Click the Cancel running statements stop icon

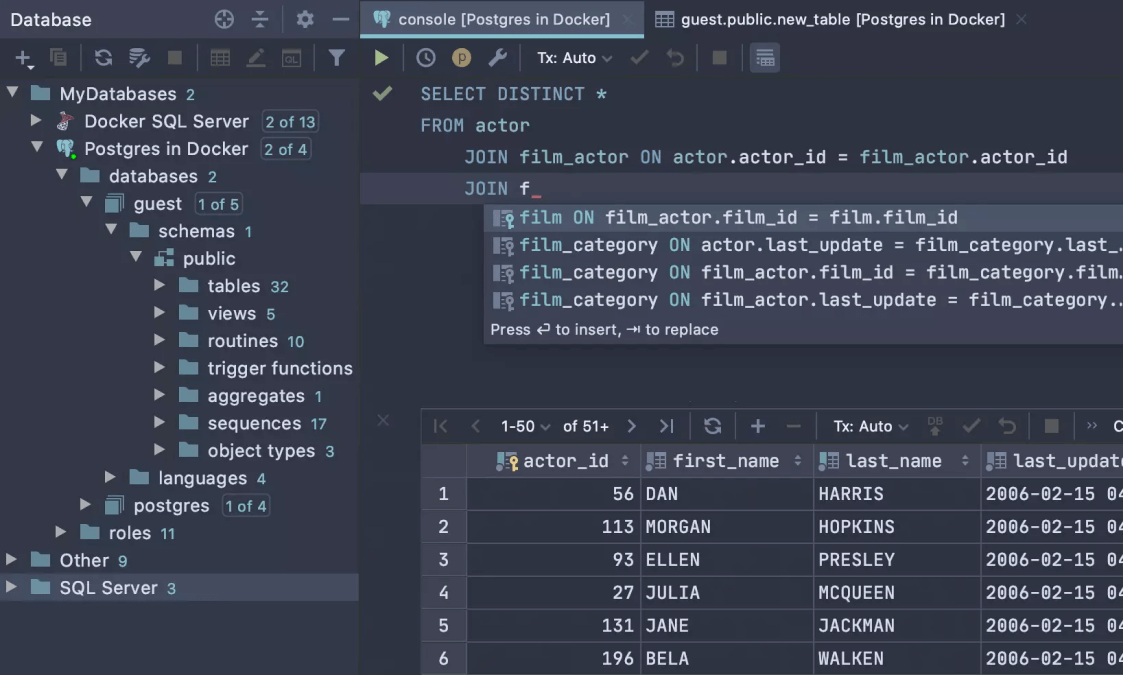720,57
